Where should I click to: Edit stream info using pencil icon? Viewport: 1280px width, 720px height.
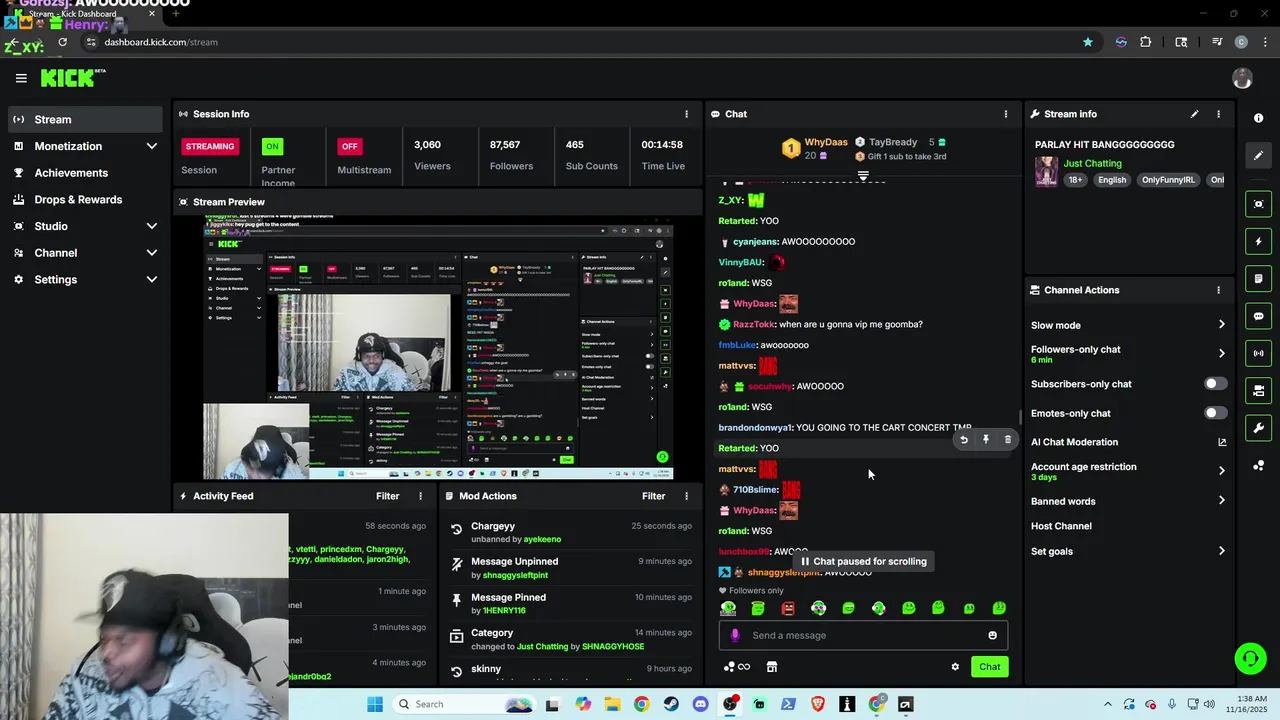1194,114
